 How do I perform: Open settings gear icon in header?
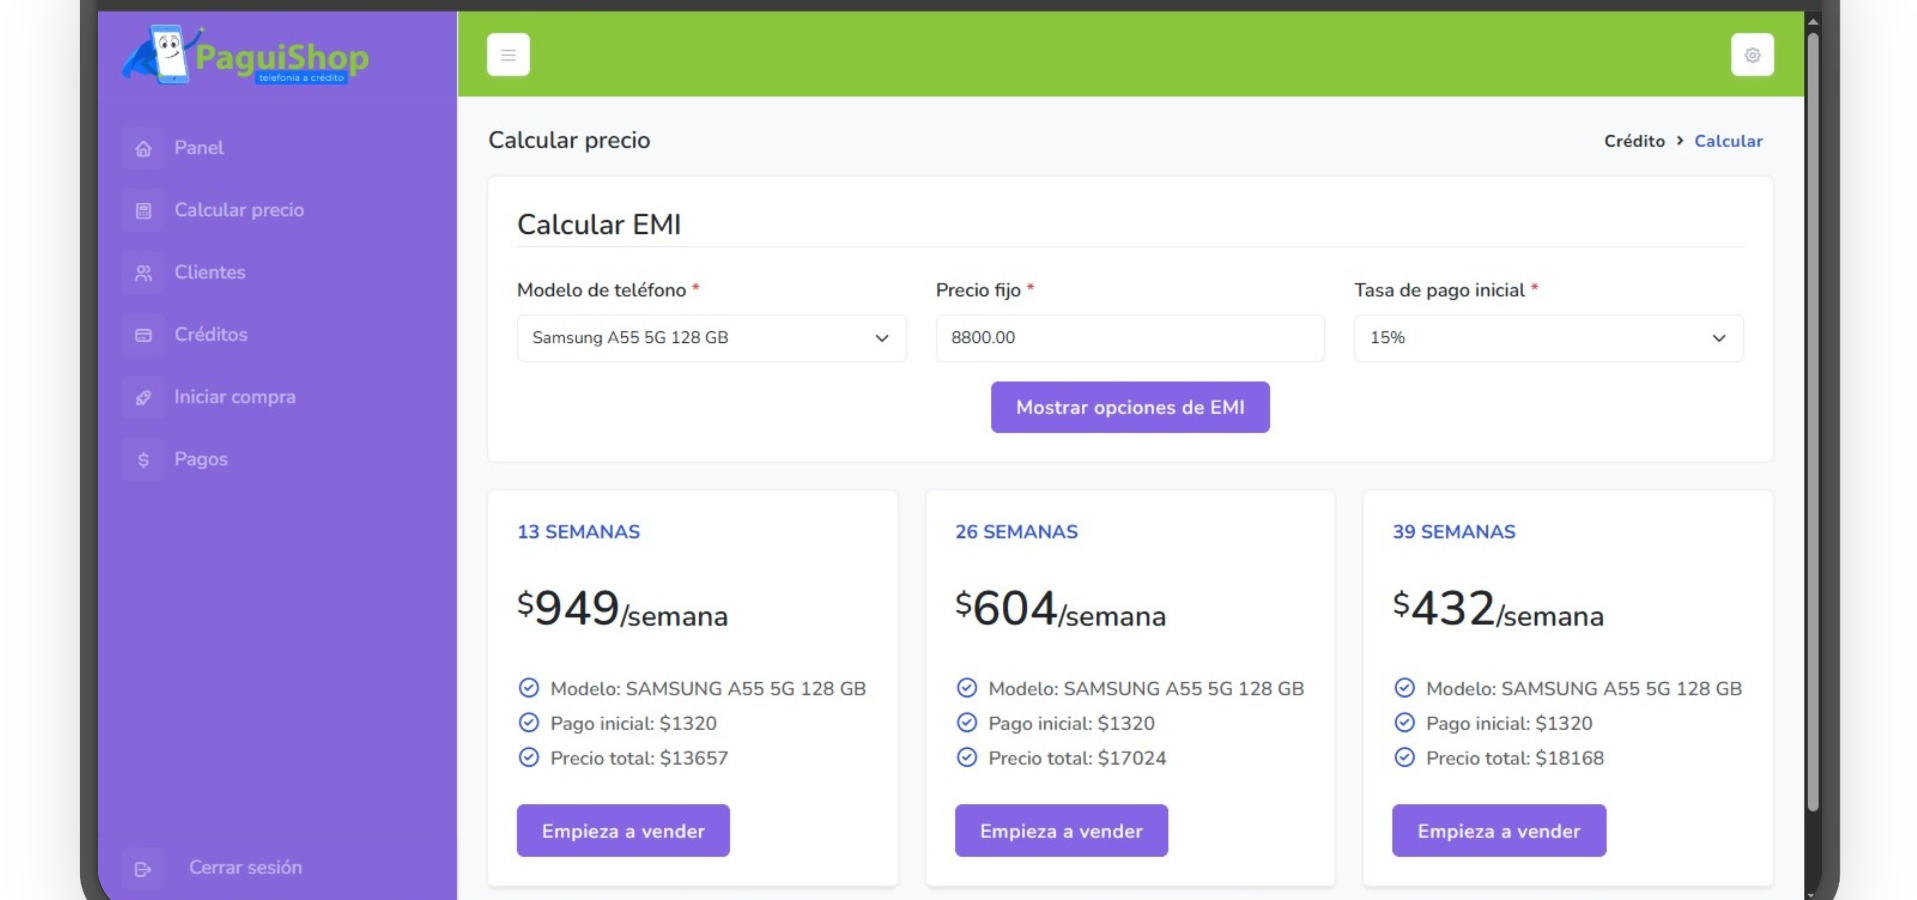pyautogui.click(x=1752, y=55)
